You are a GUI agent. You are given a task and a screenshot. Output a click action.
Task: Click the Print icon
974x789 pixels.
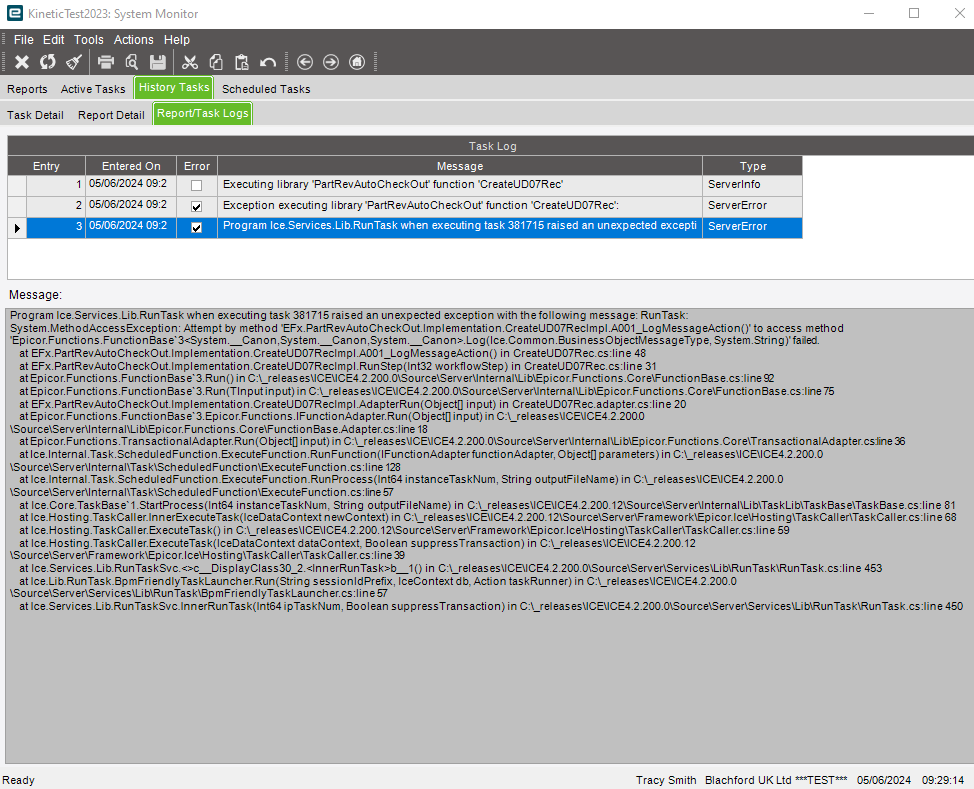point(105,62)
